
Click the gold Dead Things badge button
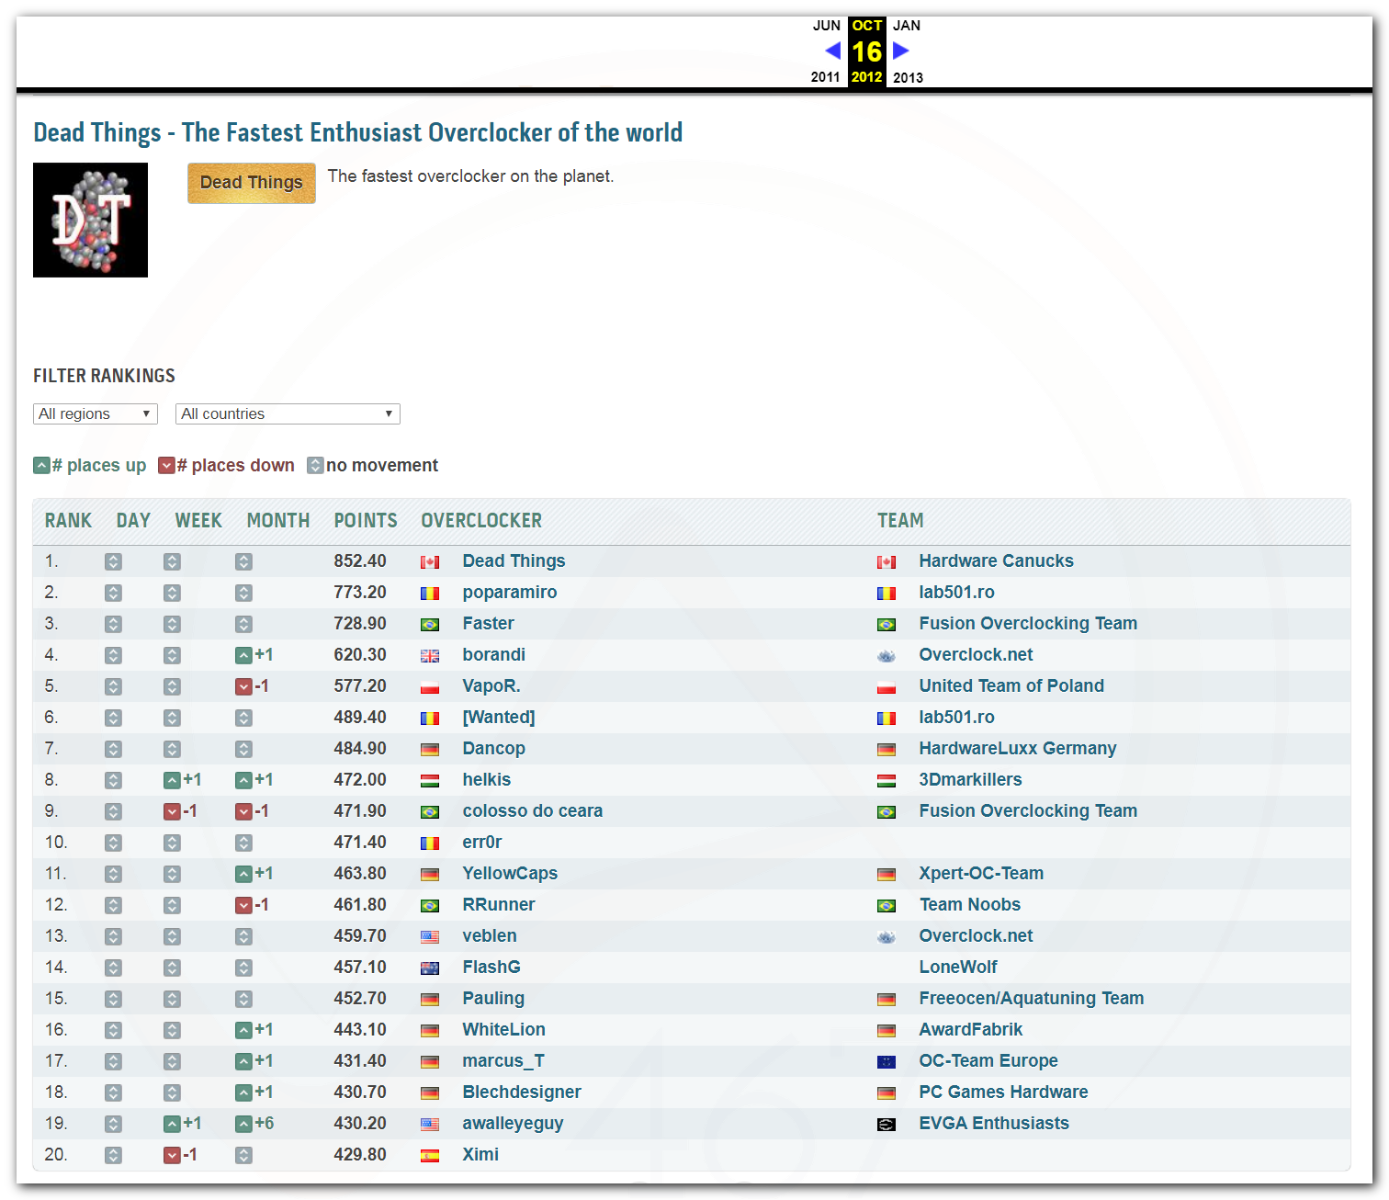pos(251,183)
